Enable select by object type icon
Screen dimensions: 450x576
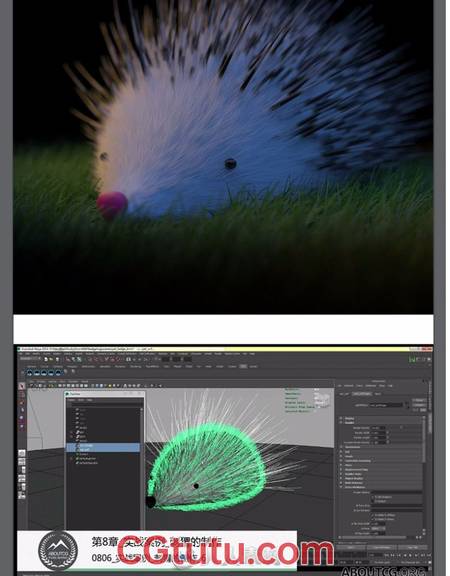(74, 359)
